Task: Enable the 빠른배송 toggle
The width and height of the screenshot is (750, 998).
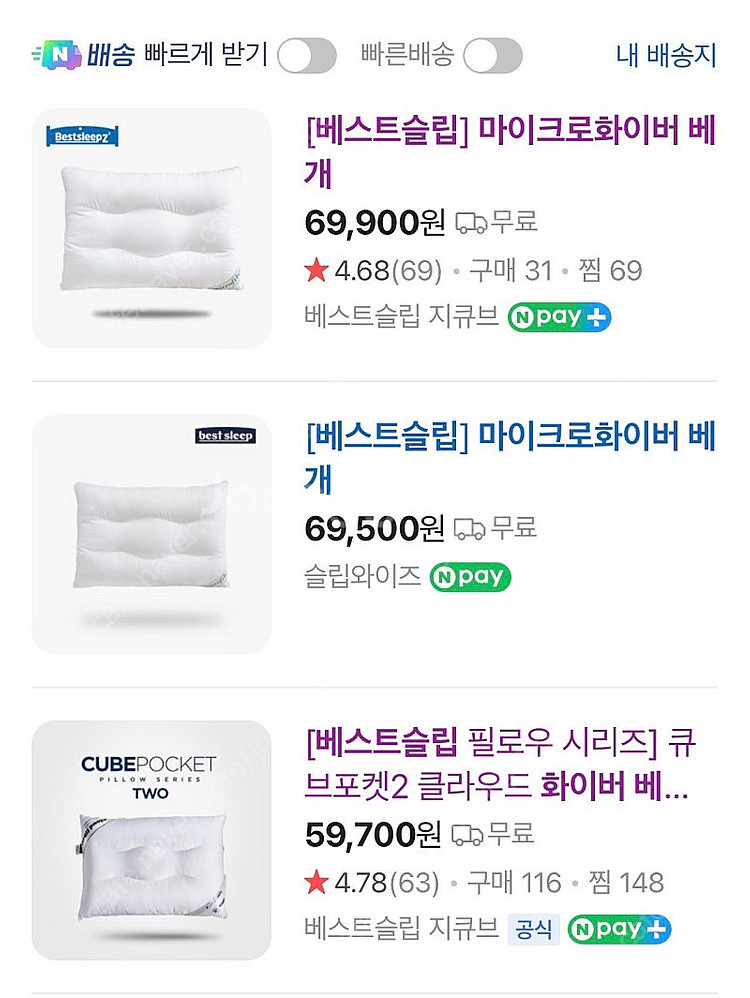Action: click(493, 56)
